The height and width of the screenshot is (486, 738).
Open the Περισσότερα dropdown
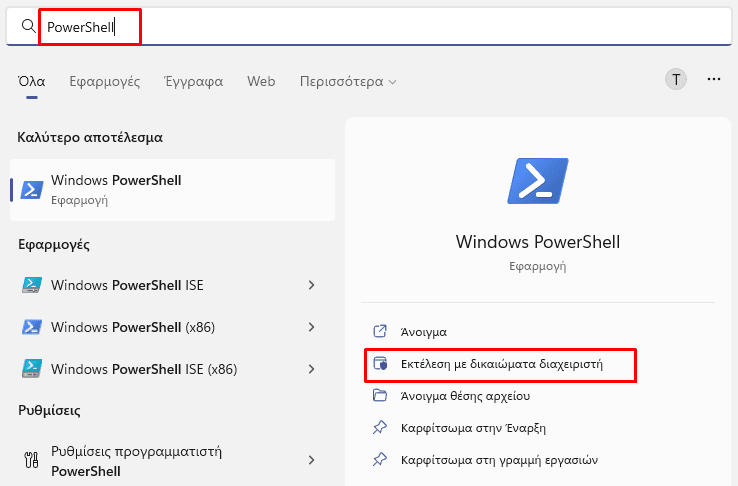coord(348,81)
